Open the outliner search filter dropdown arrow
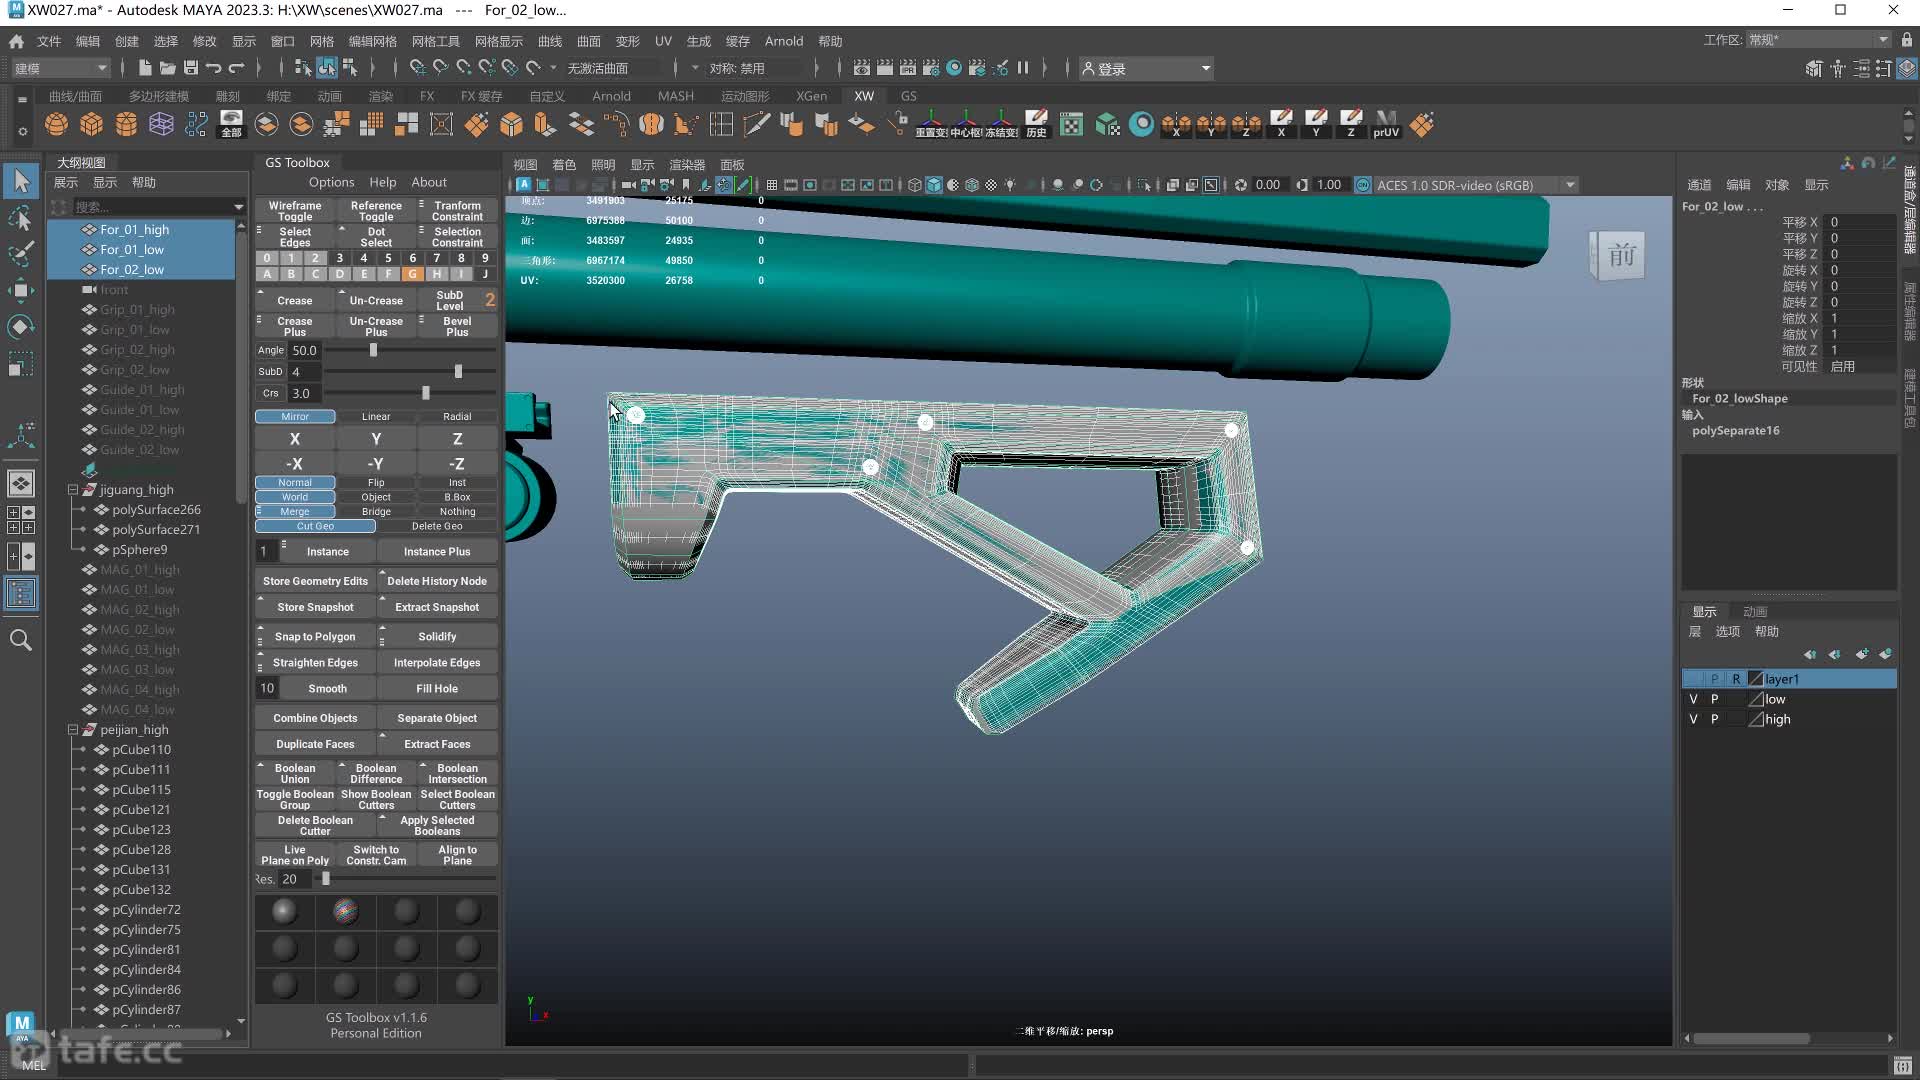Screen dimensions: 1920x1080 click(x=238, y=207)
